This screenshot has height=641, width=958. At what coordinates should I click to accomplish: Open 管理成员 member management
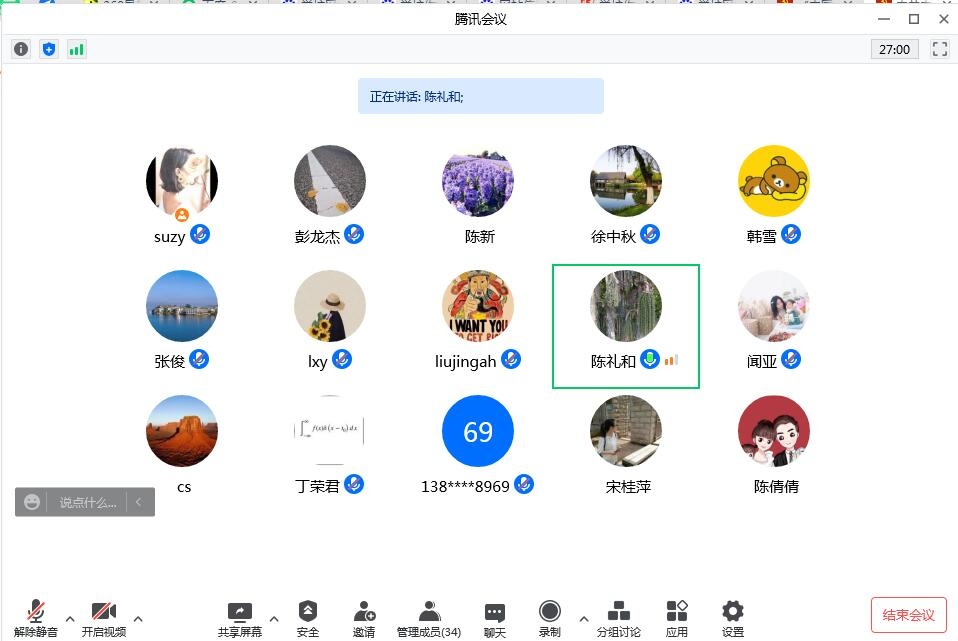click(x=428, y=615)
